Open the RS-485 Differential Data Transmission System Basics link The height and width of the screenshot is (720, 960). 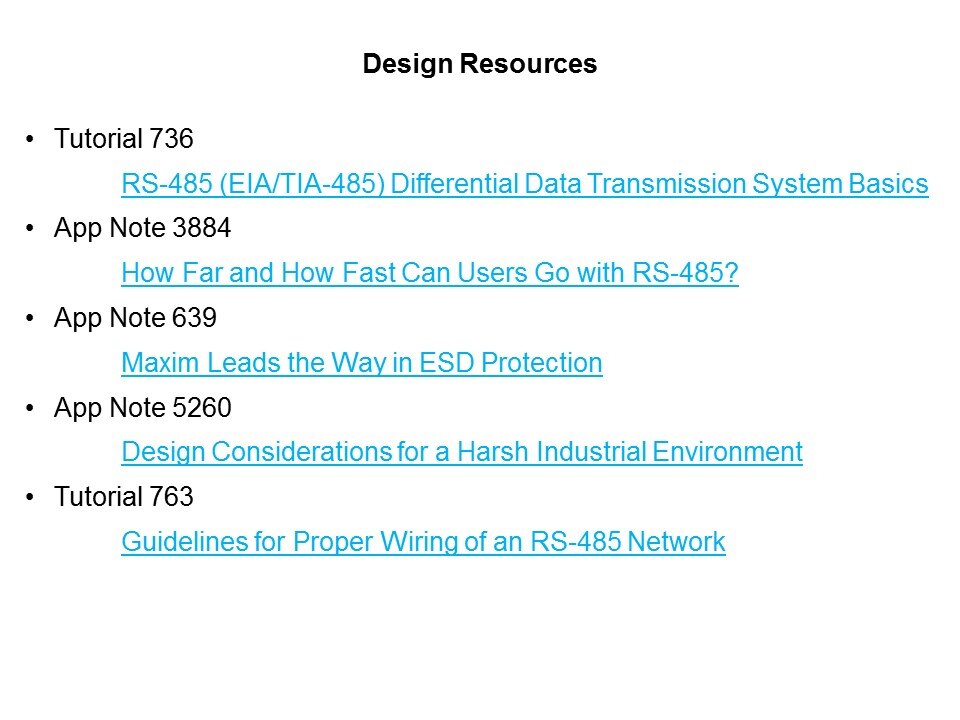pyautogui.click(x=524, y=184)
